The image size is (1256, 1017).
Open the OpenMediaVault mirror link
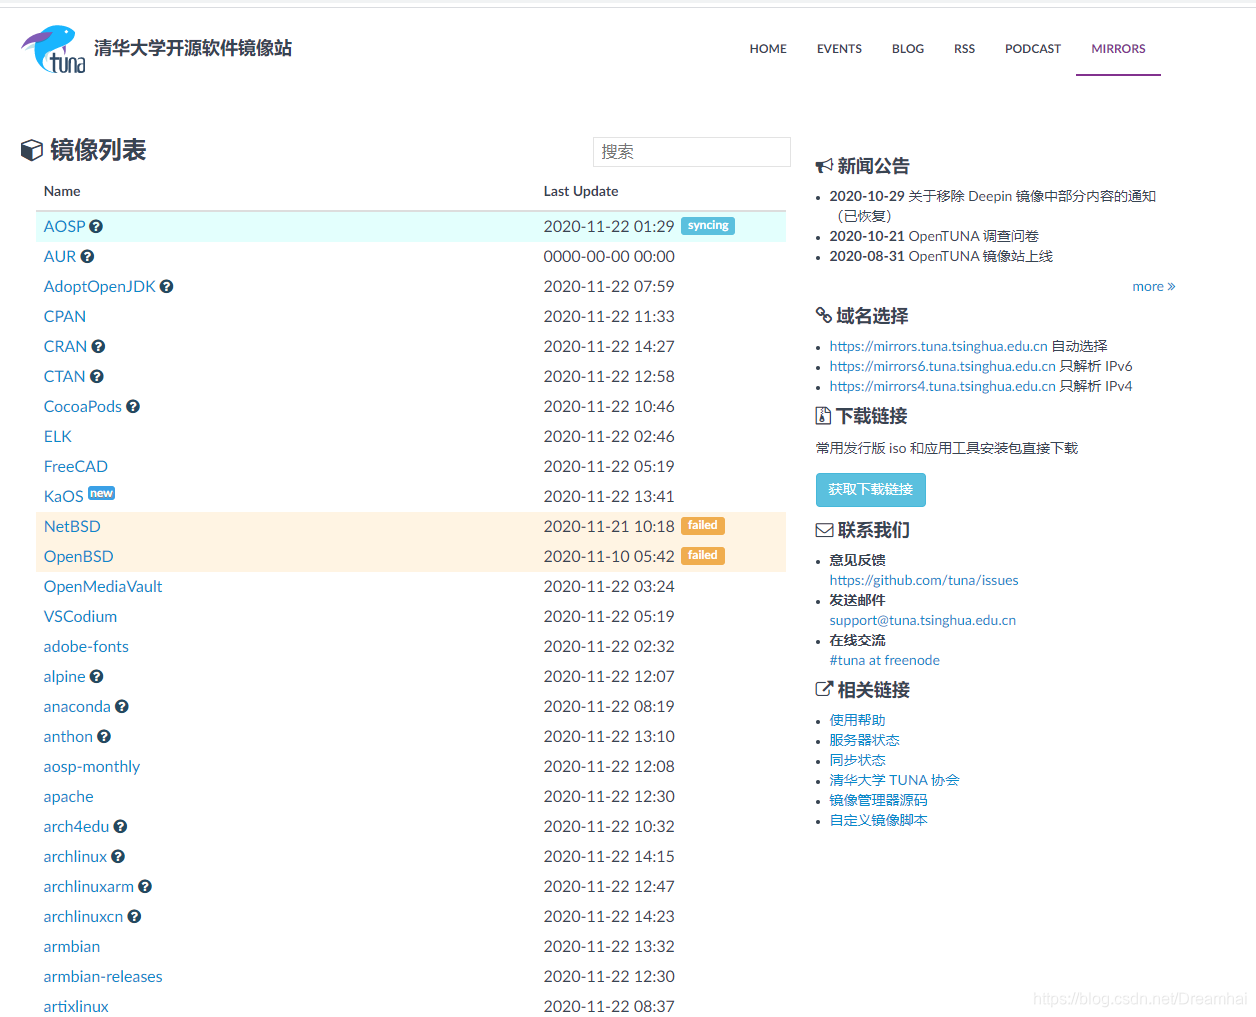coord(103,587)
